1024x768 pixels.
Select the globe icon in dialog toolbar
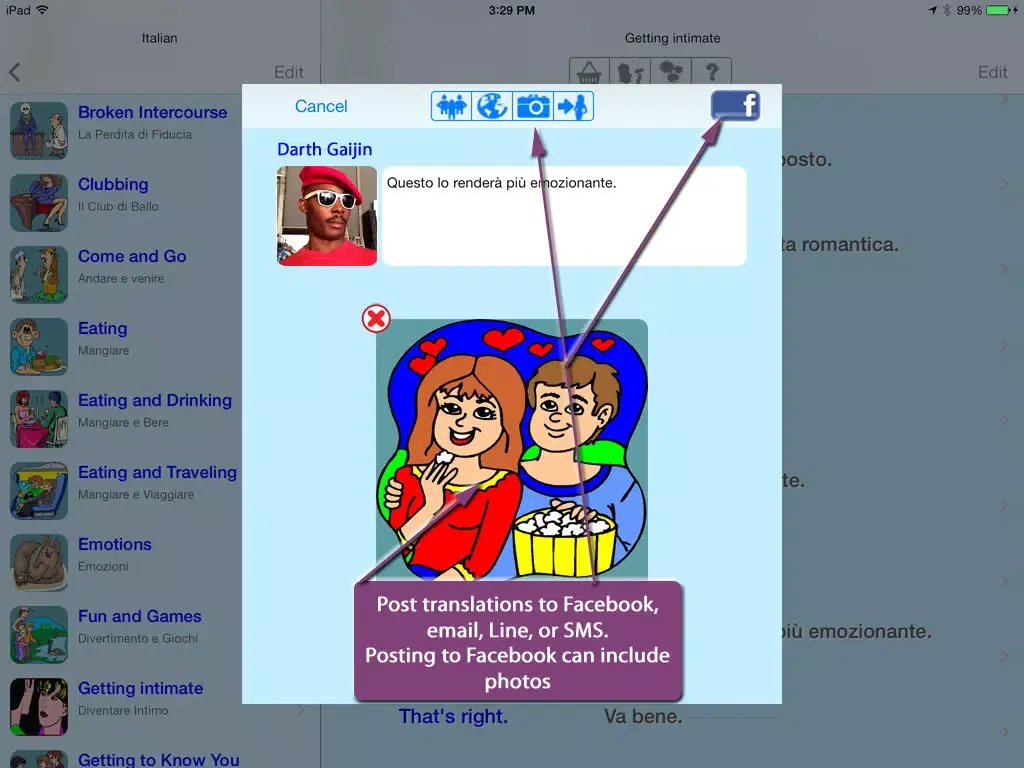click(492, 106)
